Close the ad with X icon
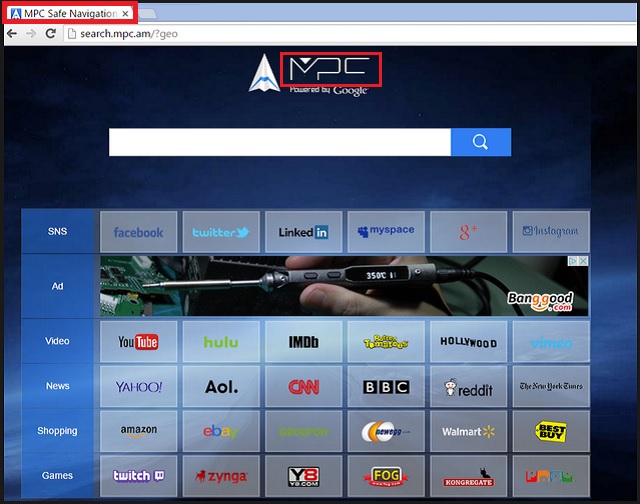Viewport: 640px width, 504px height. pyautogui.click(x=584, y=261)
